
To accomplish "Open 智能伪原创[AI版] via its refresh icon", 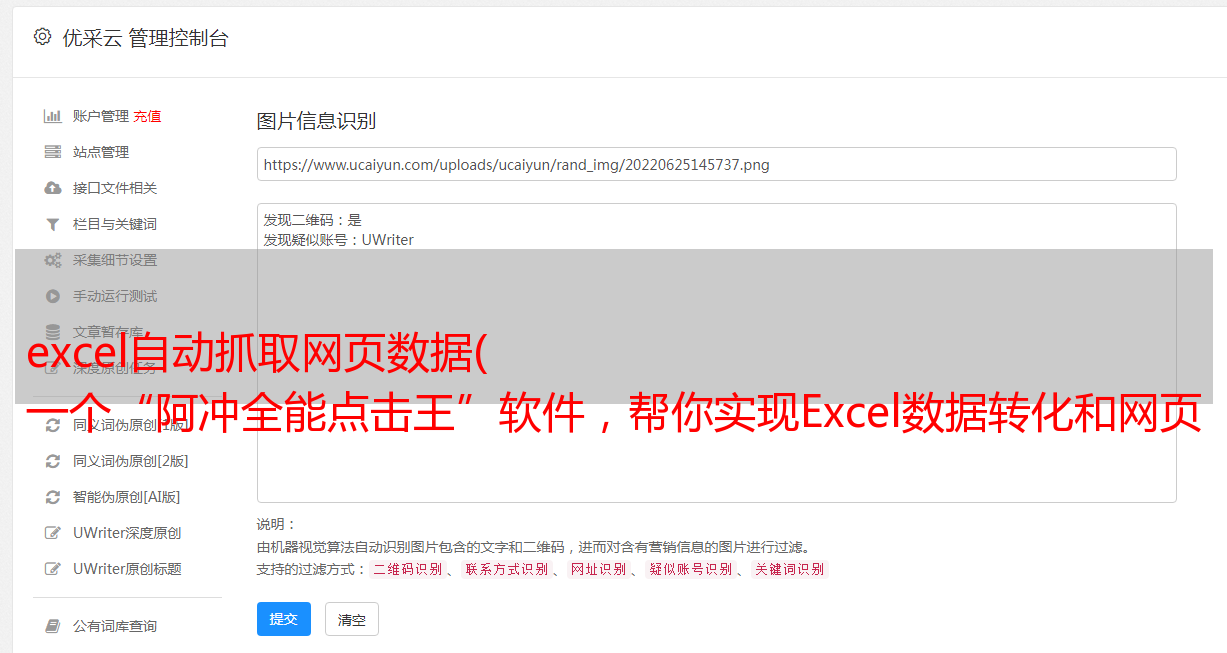I will [x=53, y=497].
